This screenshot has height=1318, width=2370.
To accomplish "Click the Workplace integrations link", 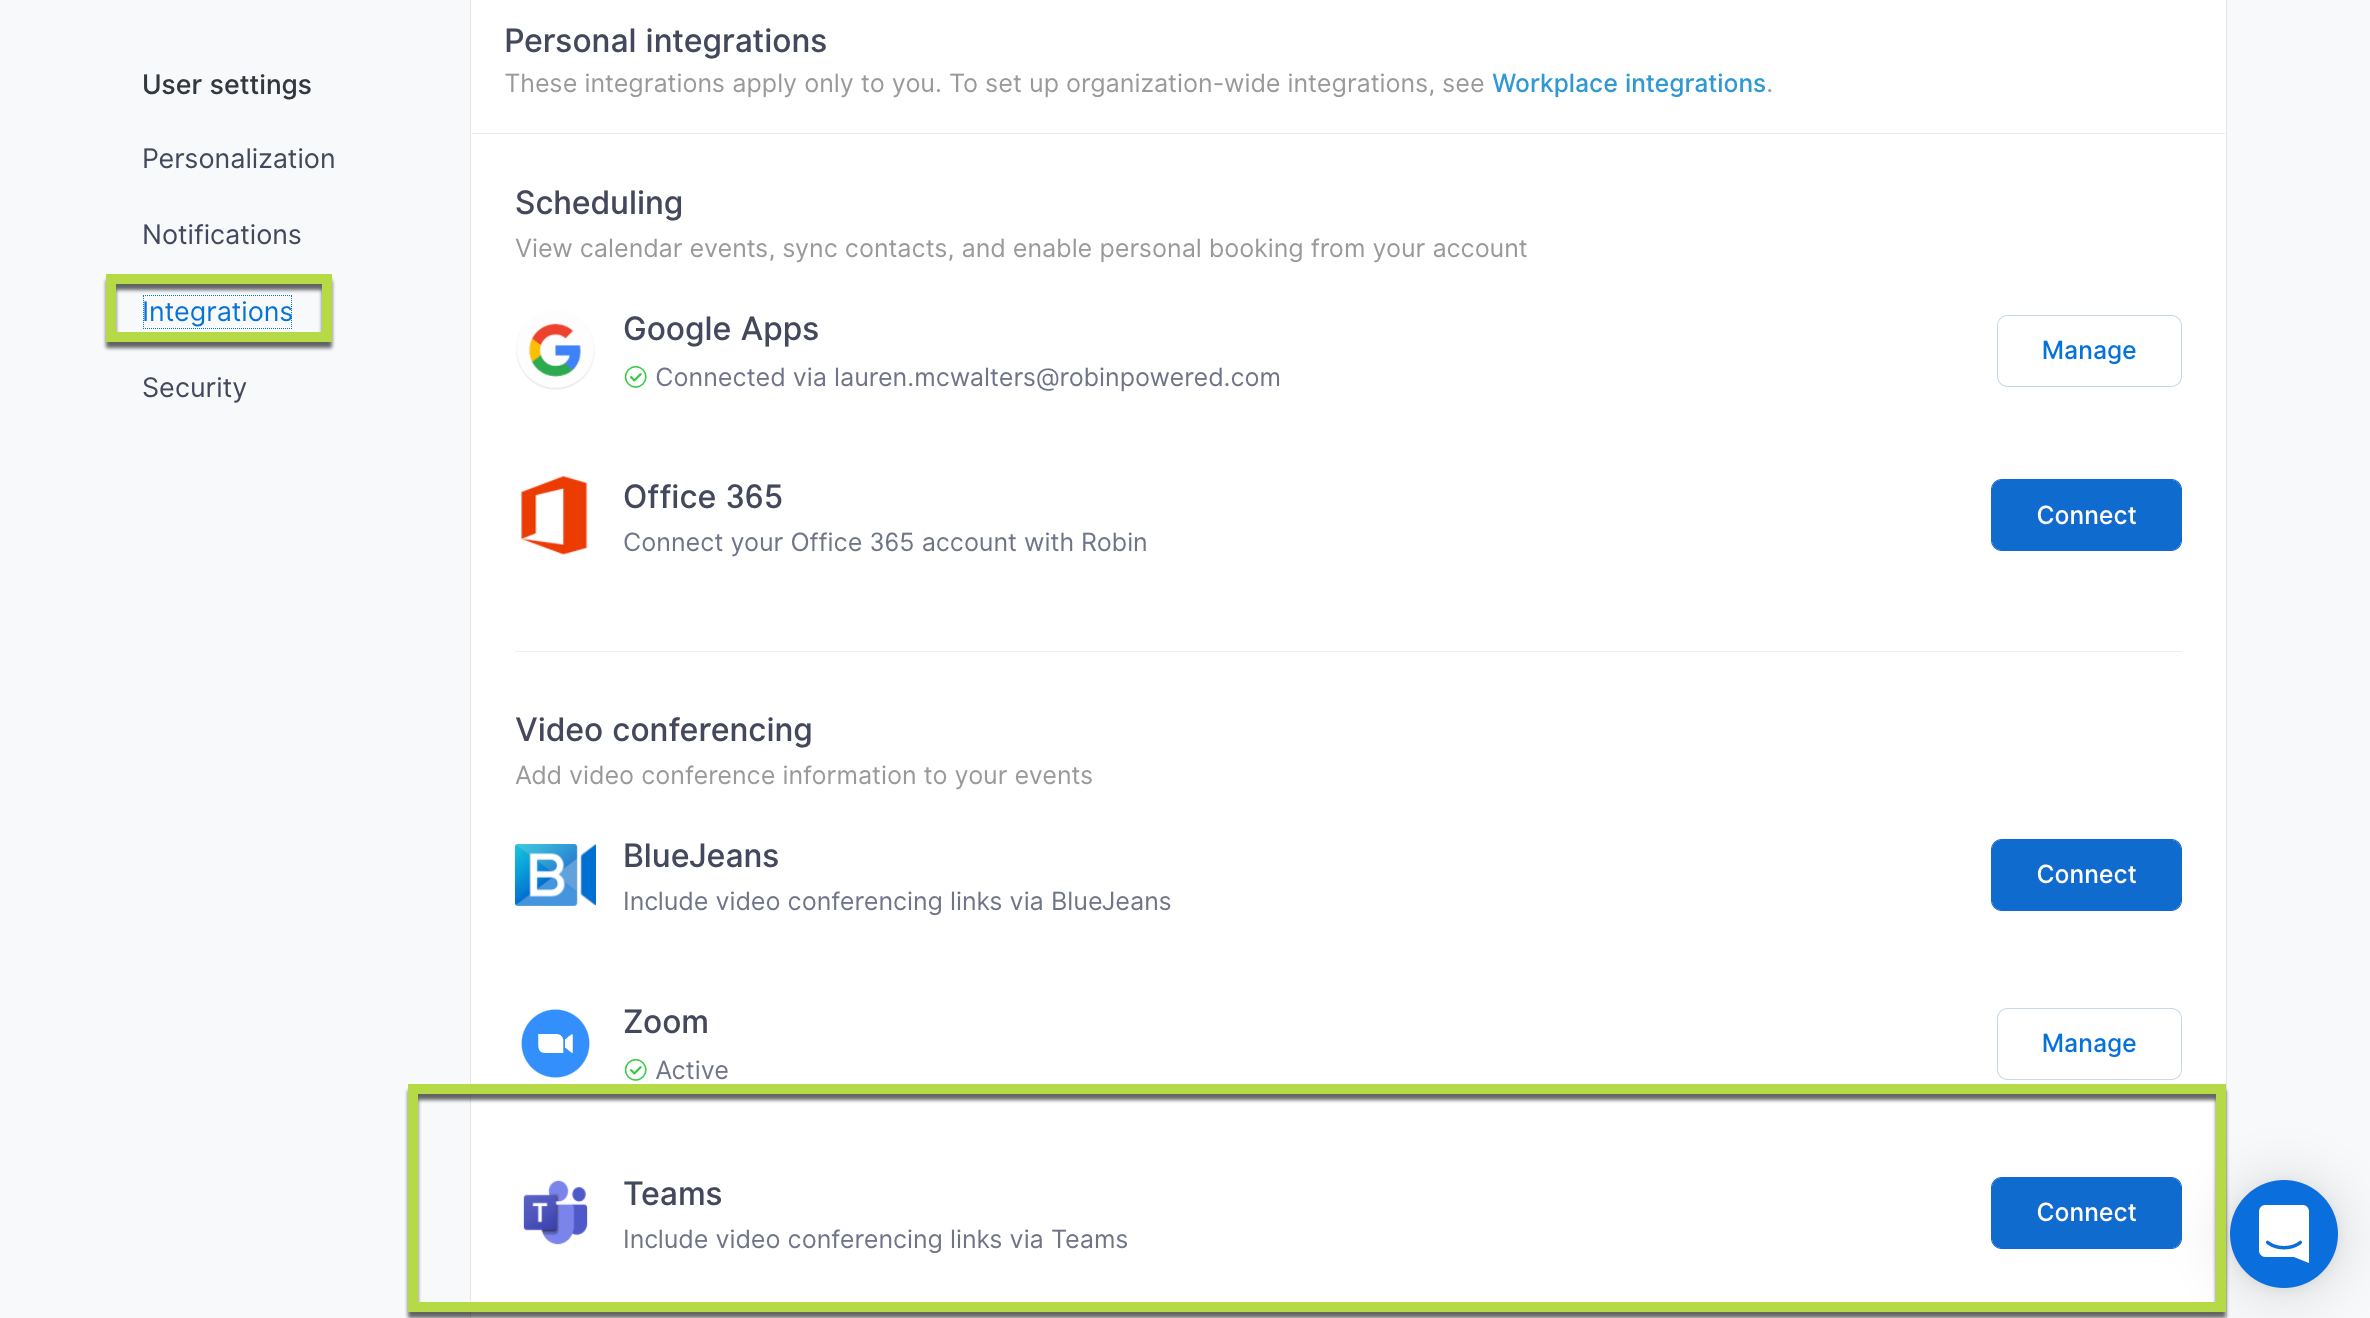I will click(x=1629, y=83).
